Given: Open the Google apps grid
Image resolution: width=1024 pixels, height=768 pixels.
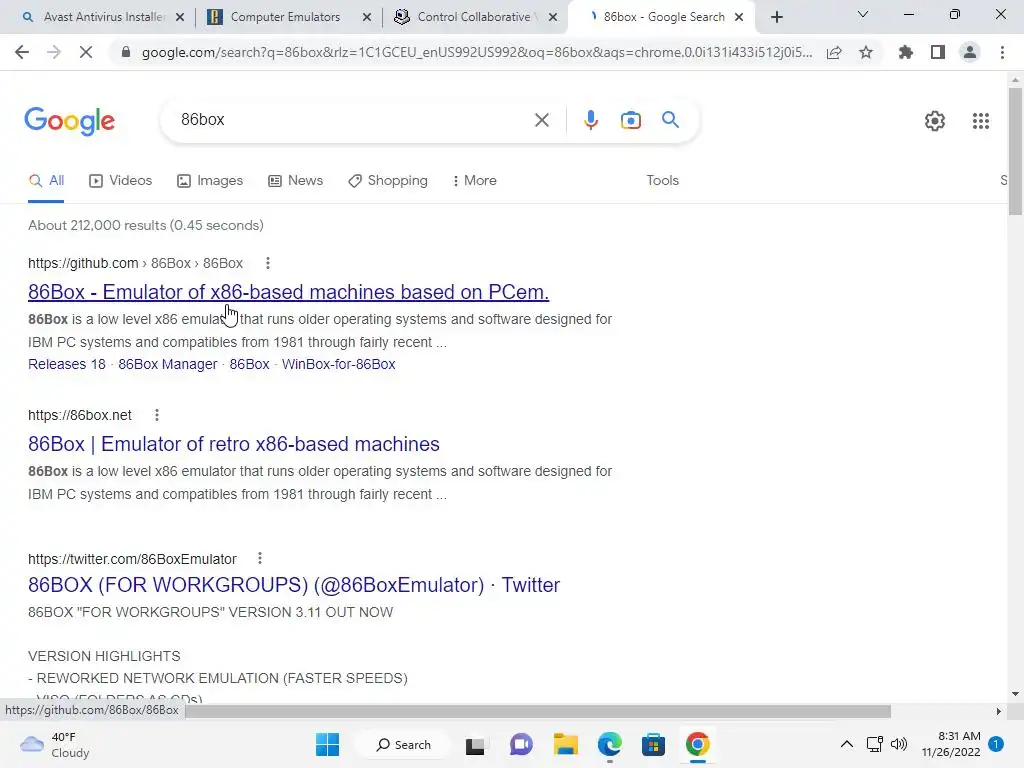Looking at the screenshot, I should 980,121.
